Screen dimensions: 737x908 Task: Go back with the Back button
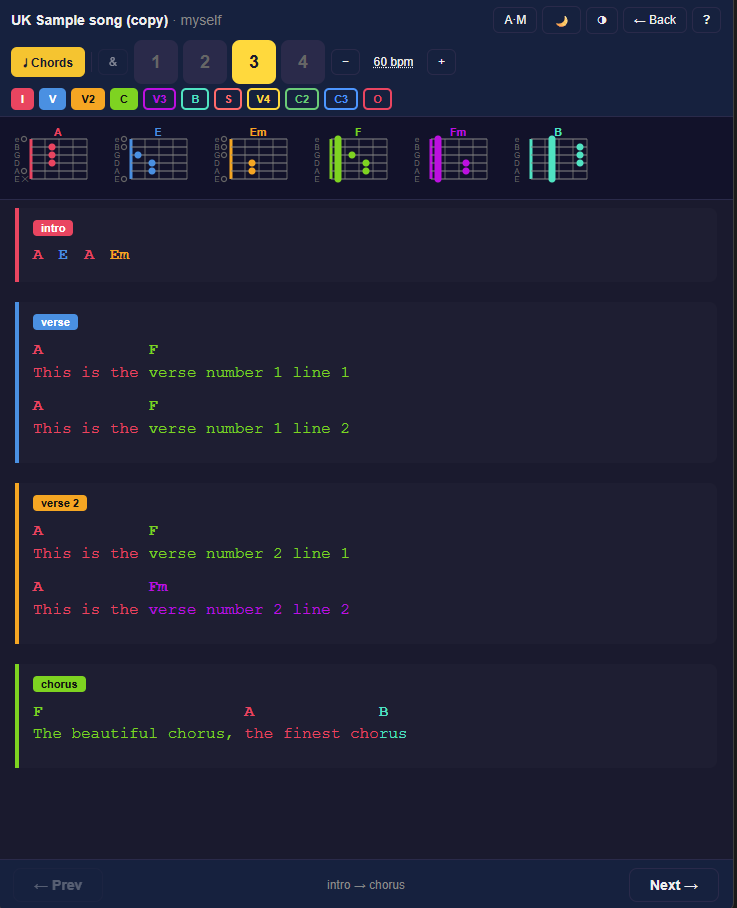pos(655,20)
